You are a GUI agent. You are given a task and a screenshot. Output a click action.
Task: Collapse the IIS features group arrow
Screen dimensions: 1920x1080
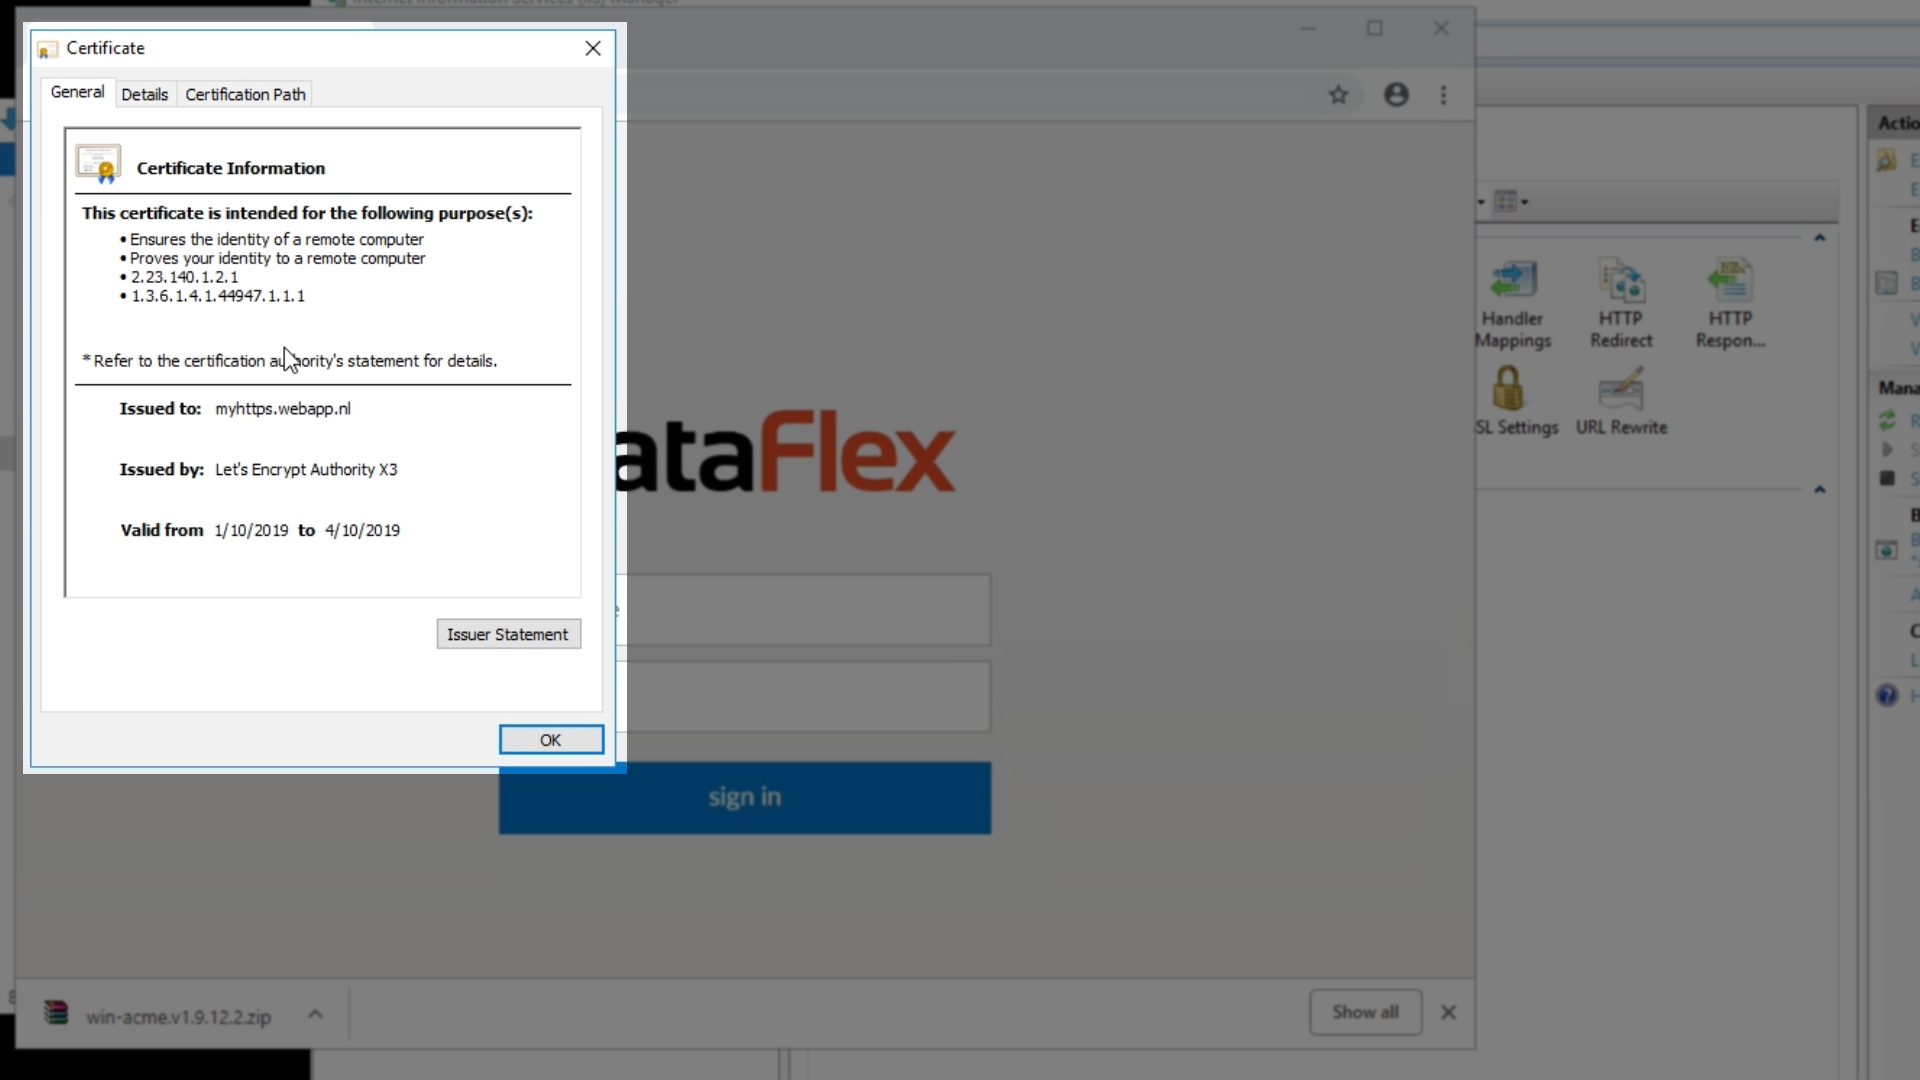coord(1819,238)
